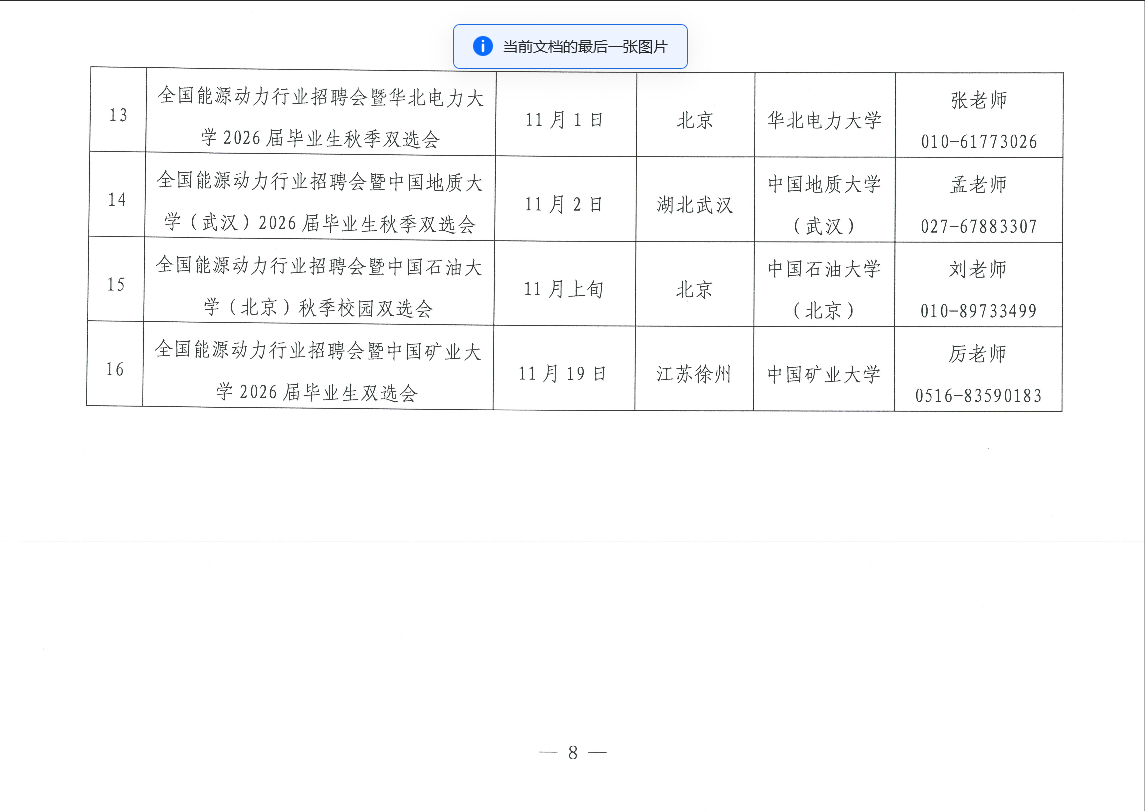Click the location cell '湖北武汉'

point(695,205)
